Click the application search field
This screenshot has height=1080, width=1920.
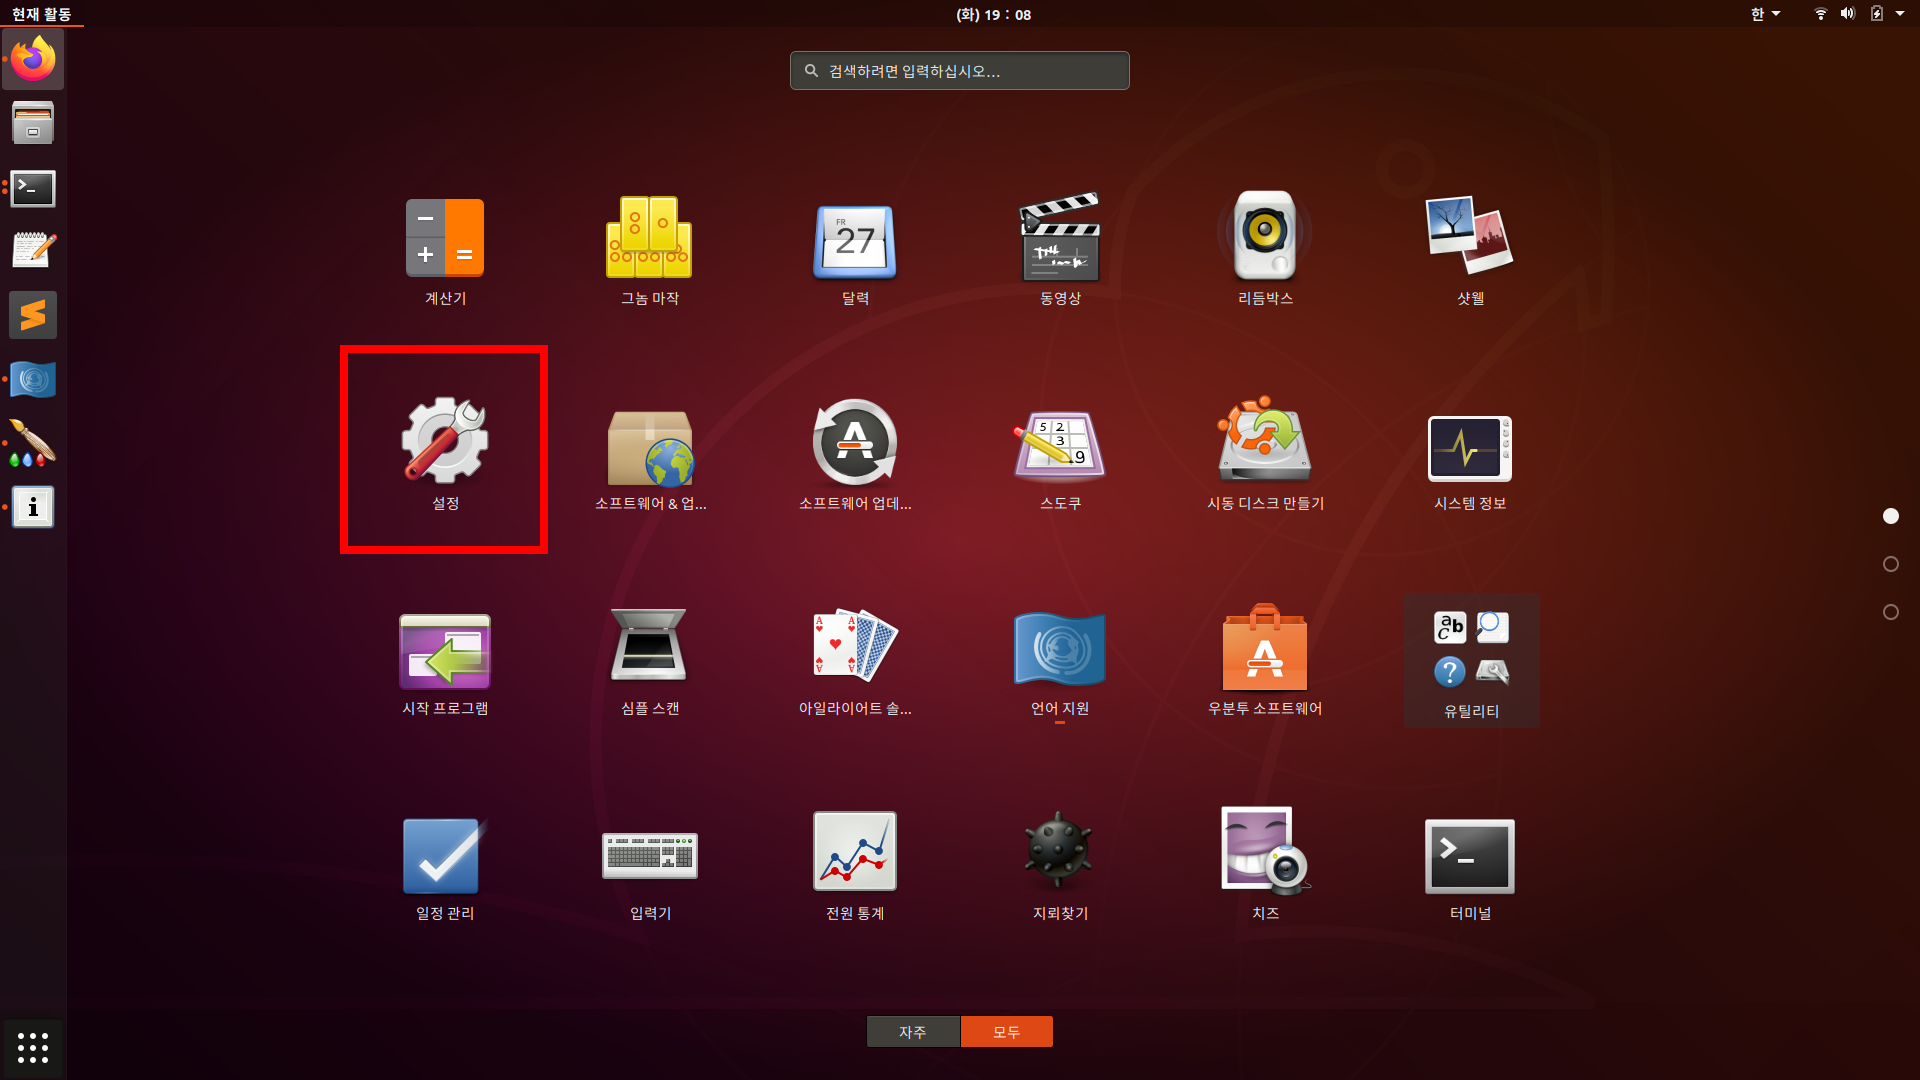(x=960, y=71)
